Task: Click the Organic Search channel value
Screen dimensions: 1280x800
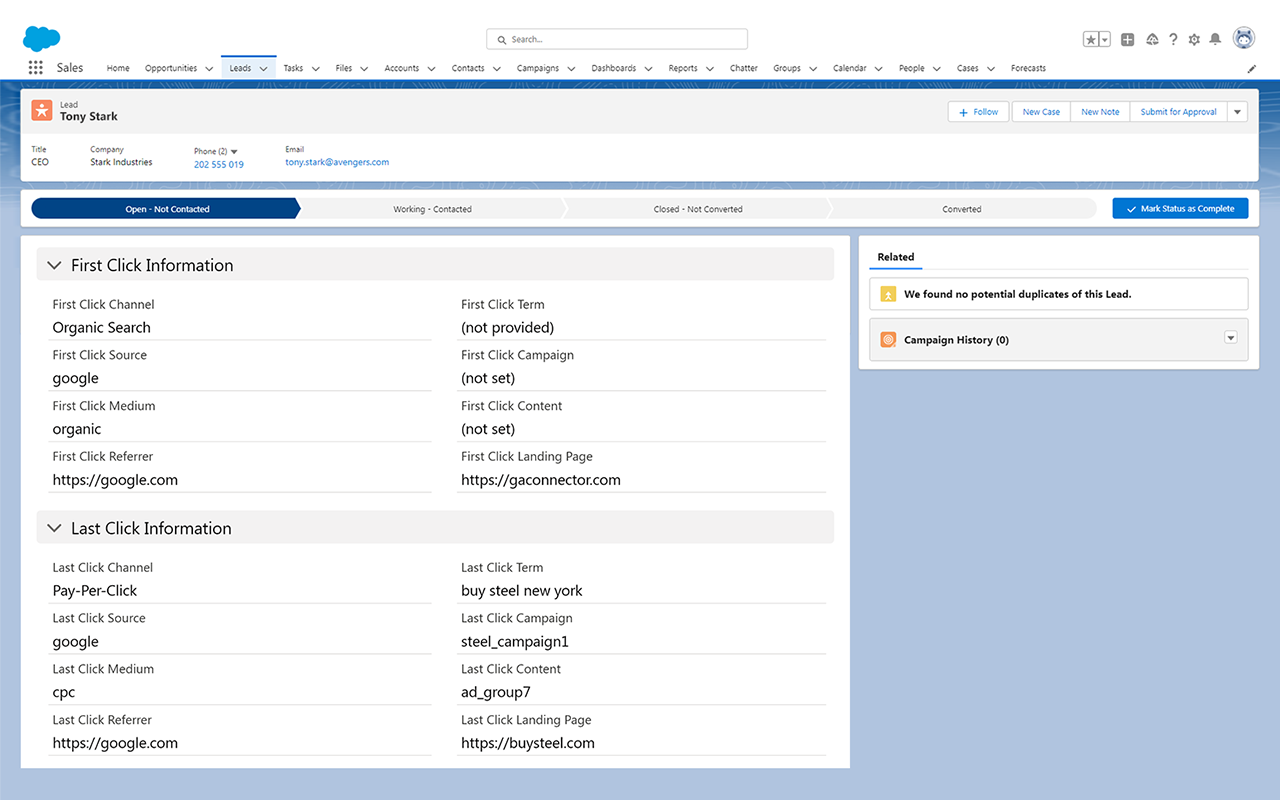Action: pyautogui.click(x=102, y=328)
